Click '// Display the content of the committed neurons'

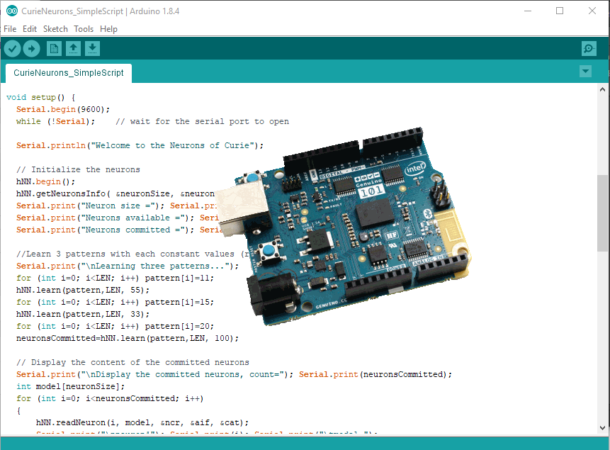(133, 362)
